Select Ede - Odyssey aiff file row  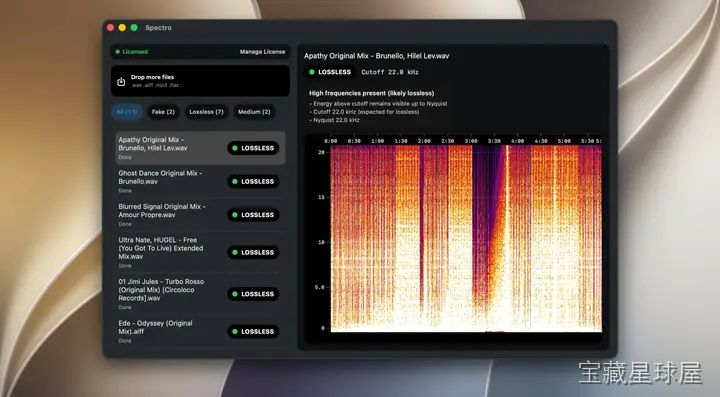pyautogui.click(x=200, y=331)
